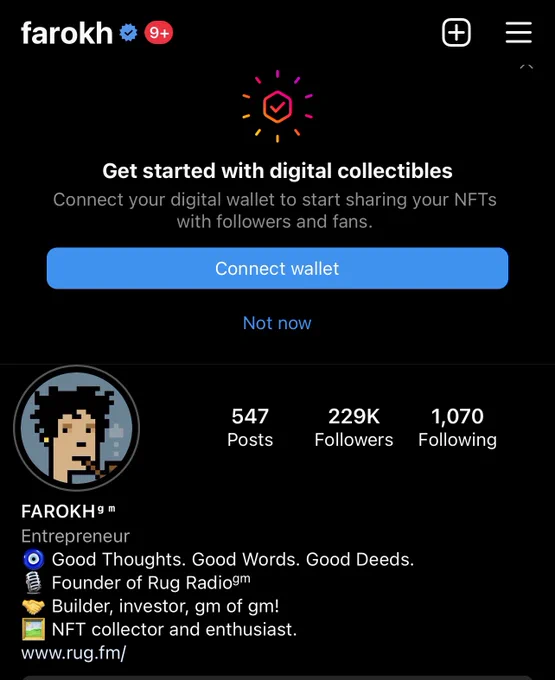Image resolution: width=555 pixels, height=680 pixels.
Task: Tap the digital collectibles hexagon checkmark icon
Action: (278, 107)
